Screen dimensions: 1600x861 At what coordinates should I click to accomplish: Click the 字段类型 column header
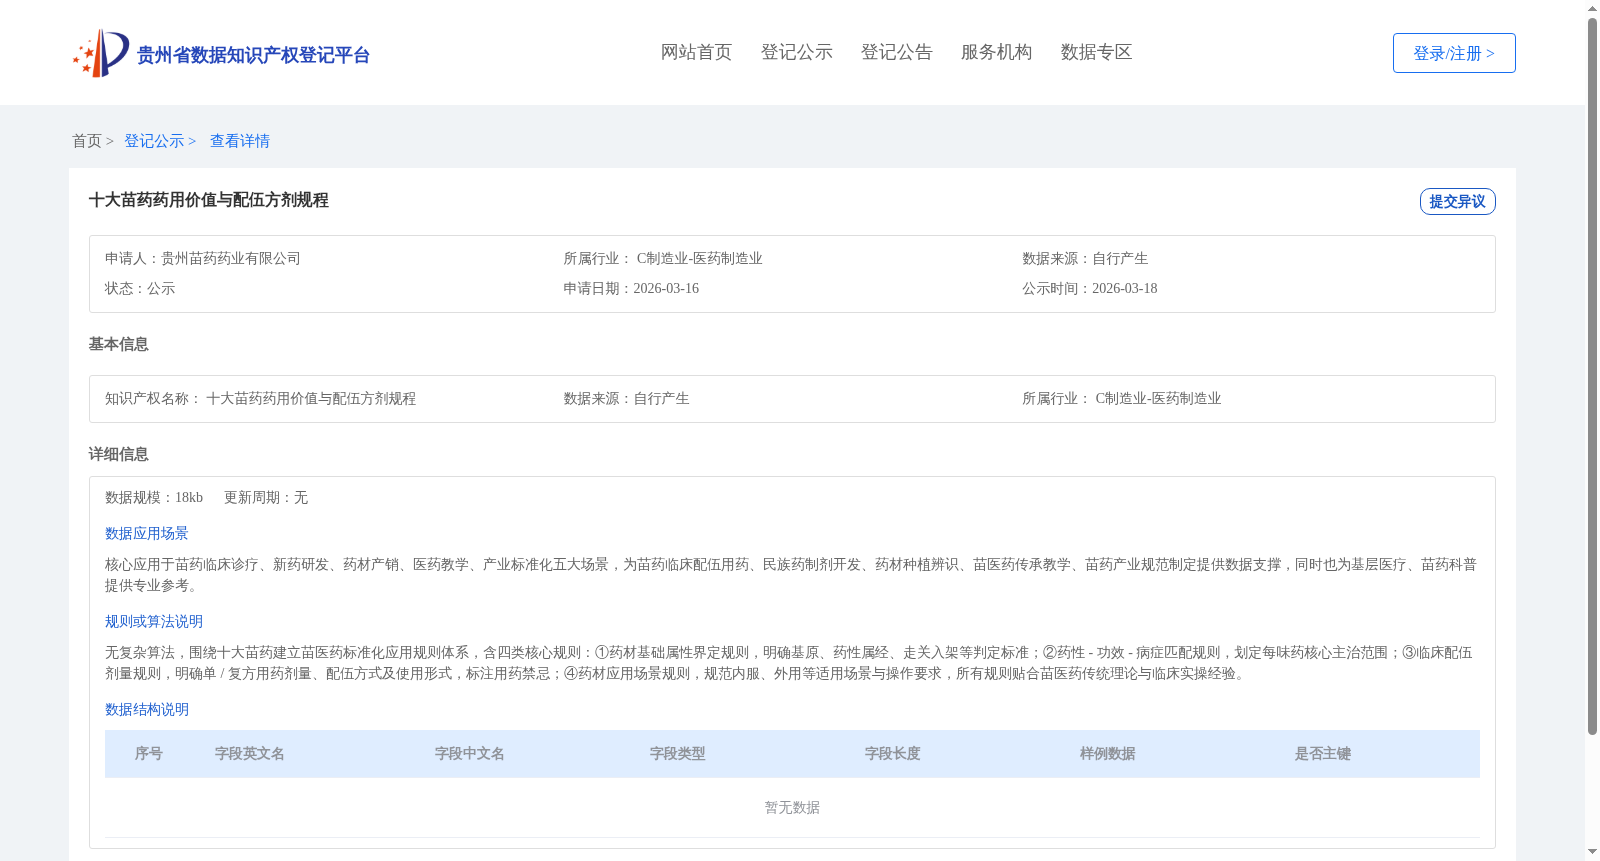678,754
